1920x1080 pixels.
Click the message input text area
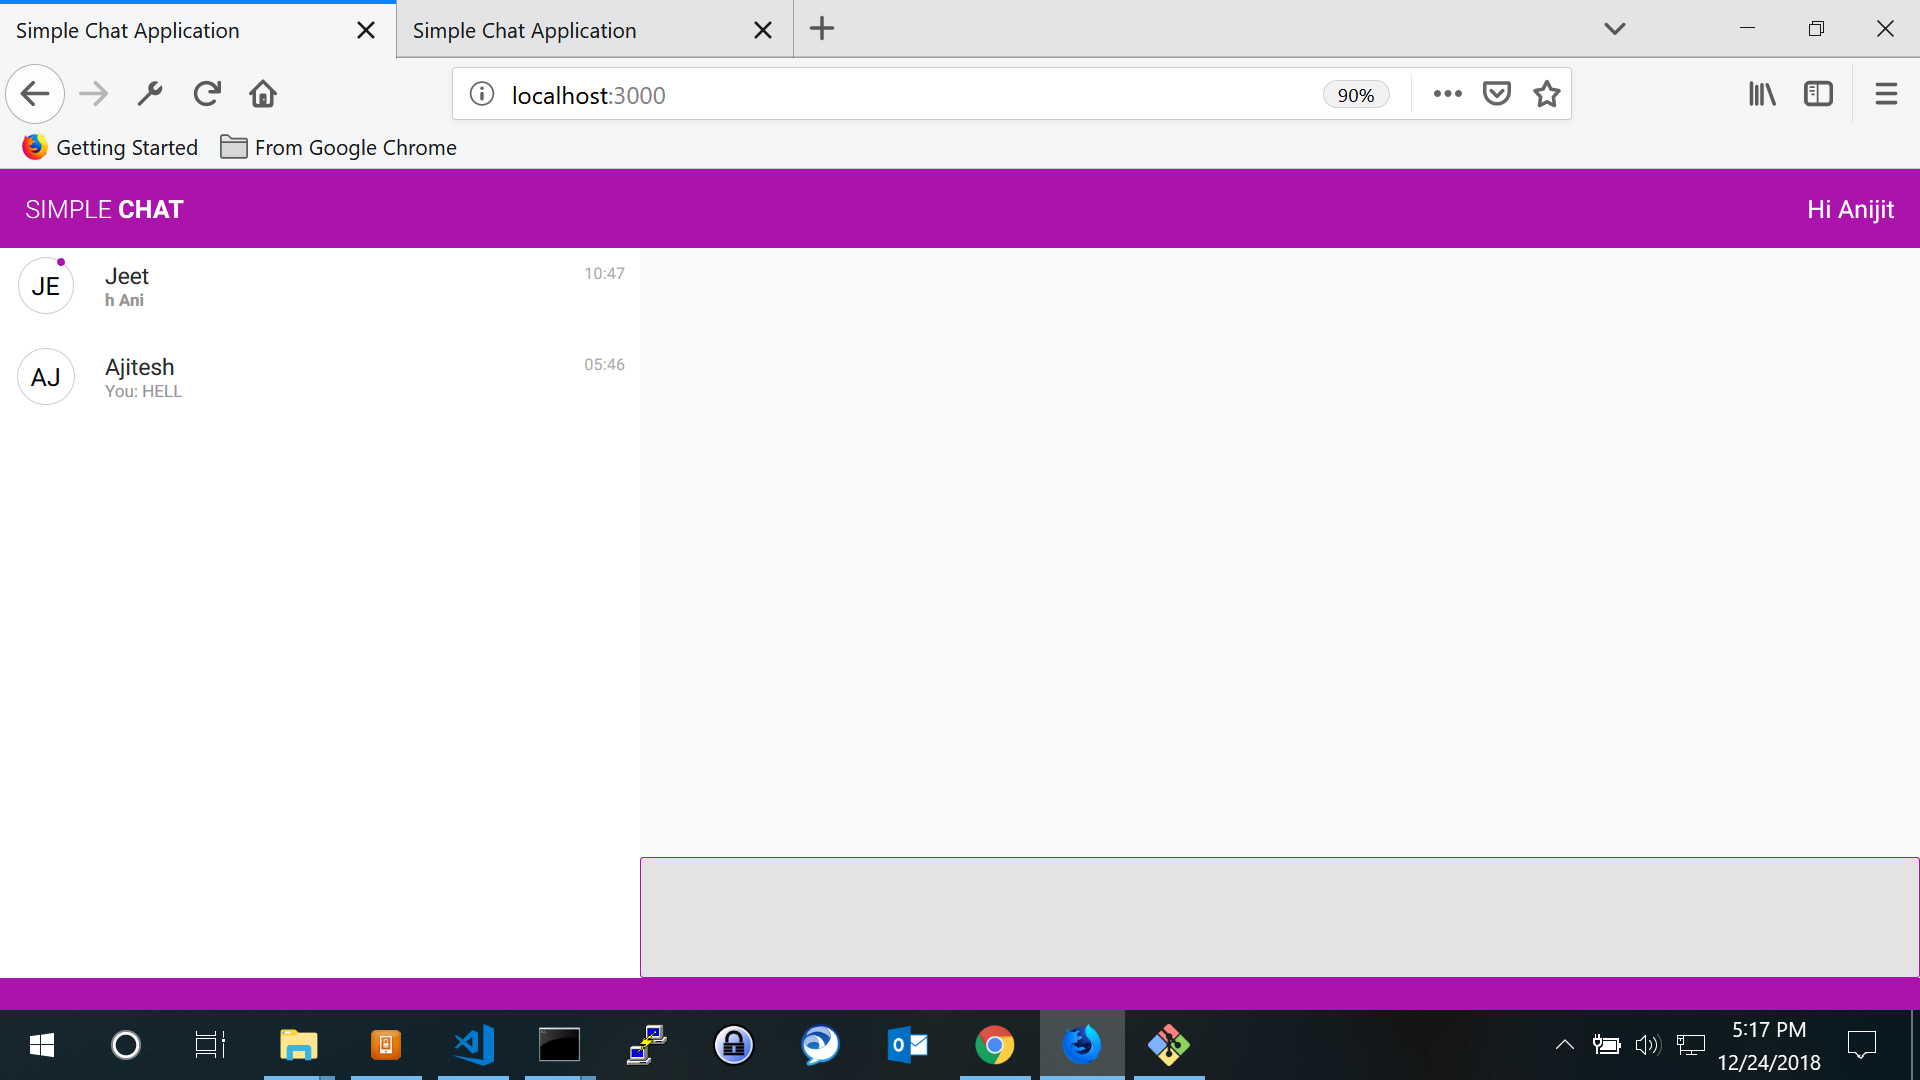(x=1279, y=916)
